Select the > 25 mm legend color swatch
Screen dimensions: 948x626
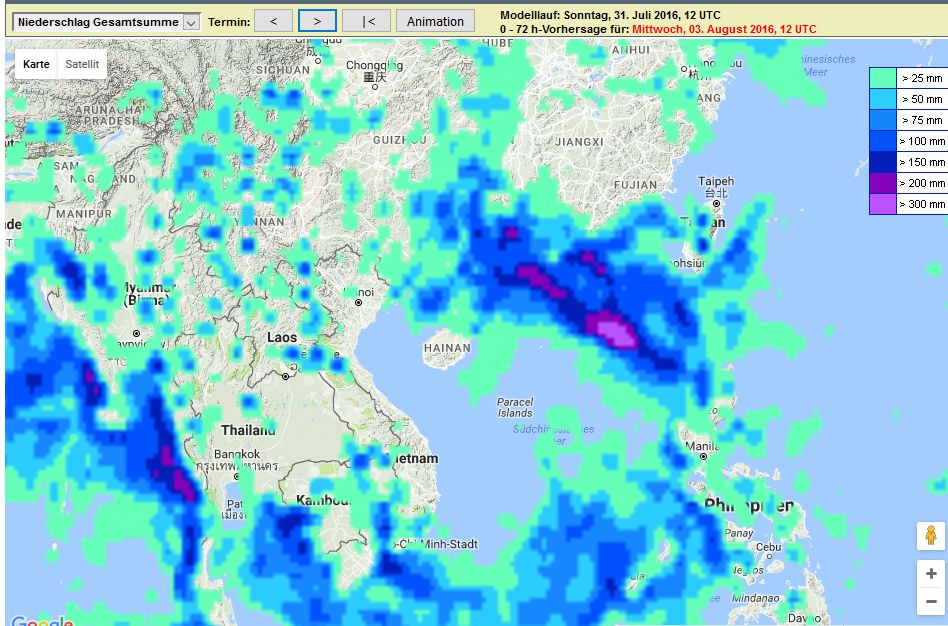point(882,78)
